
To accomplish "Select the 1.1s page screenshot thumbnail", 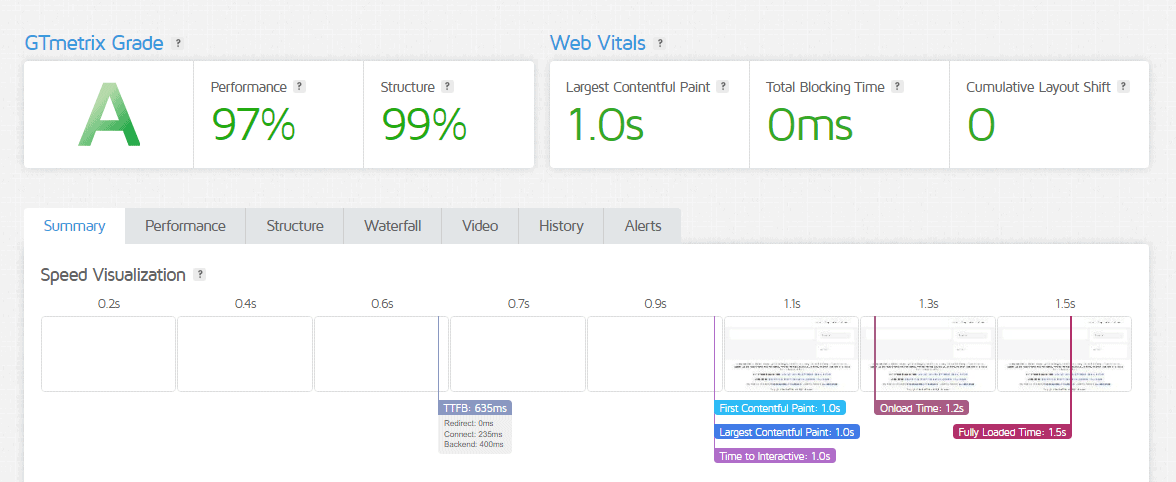I will [791, 354].
